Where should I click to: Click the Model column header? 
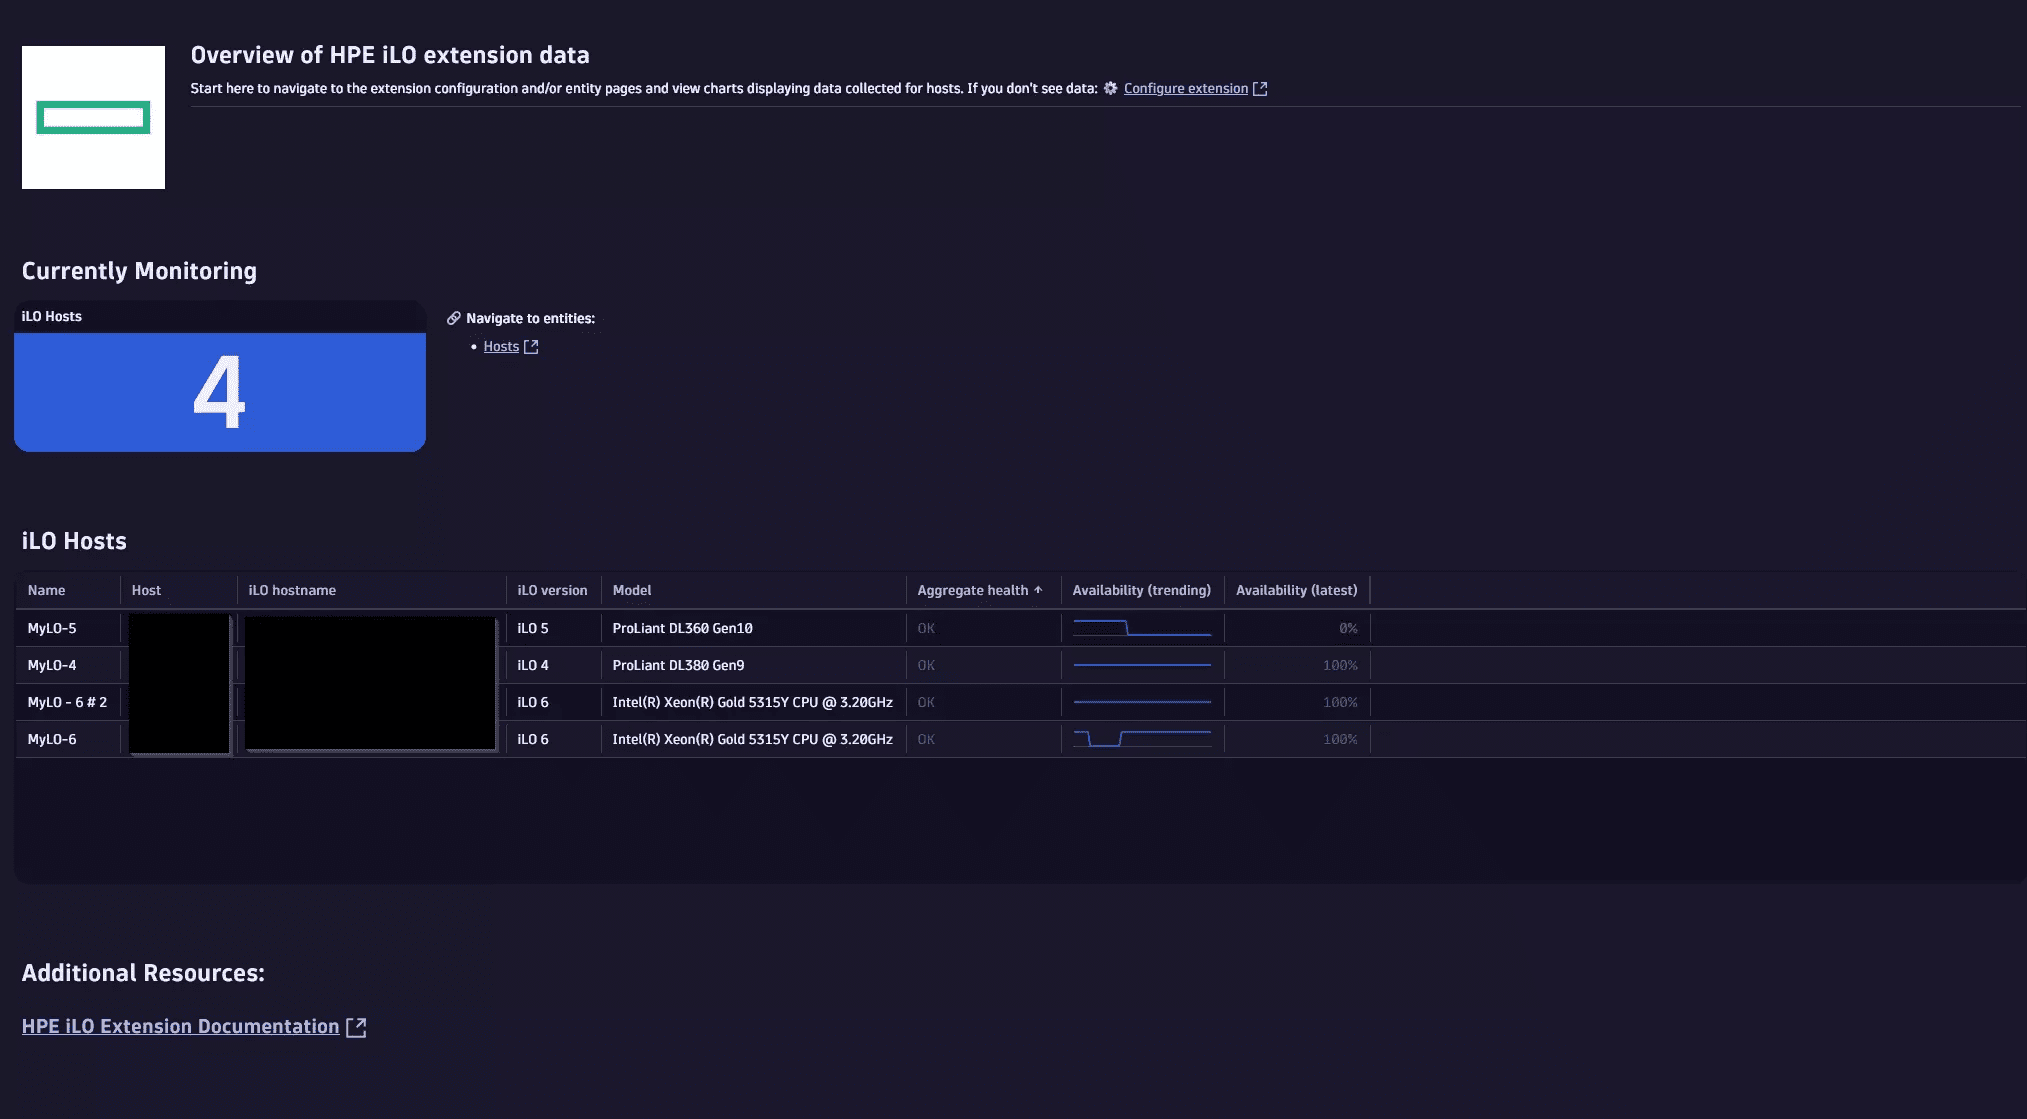tap(632, 590)
